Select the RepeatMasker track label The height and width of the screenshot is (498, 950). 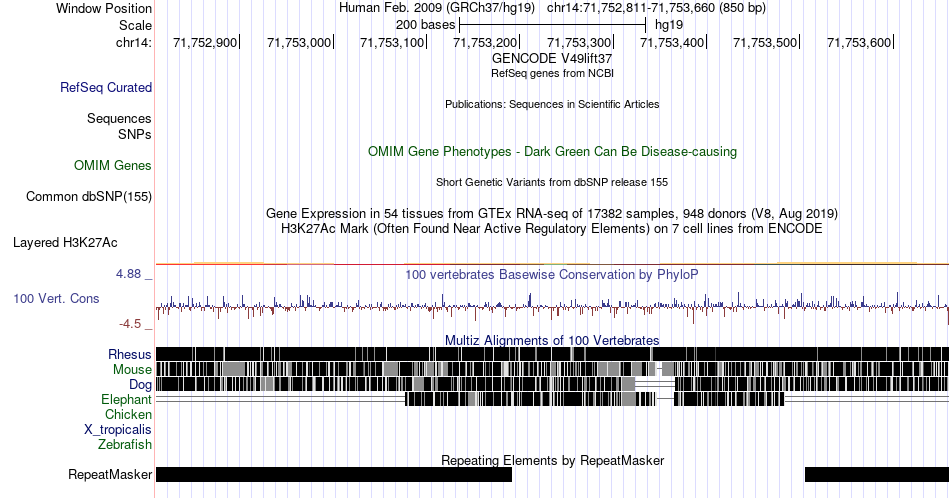[x=110, y=474]
